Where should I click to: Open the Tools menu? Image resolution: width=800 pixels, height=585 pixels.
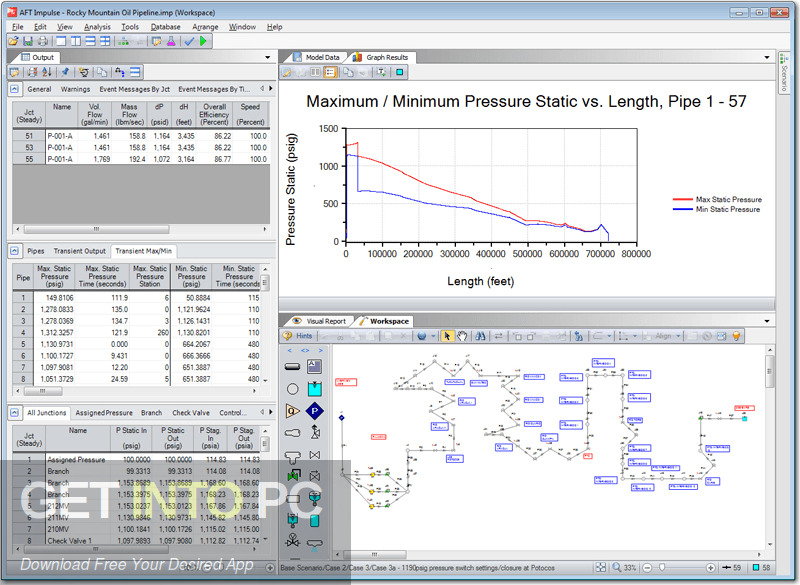130,27
